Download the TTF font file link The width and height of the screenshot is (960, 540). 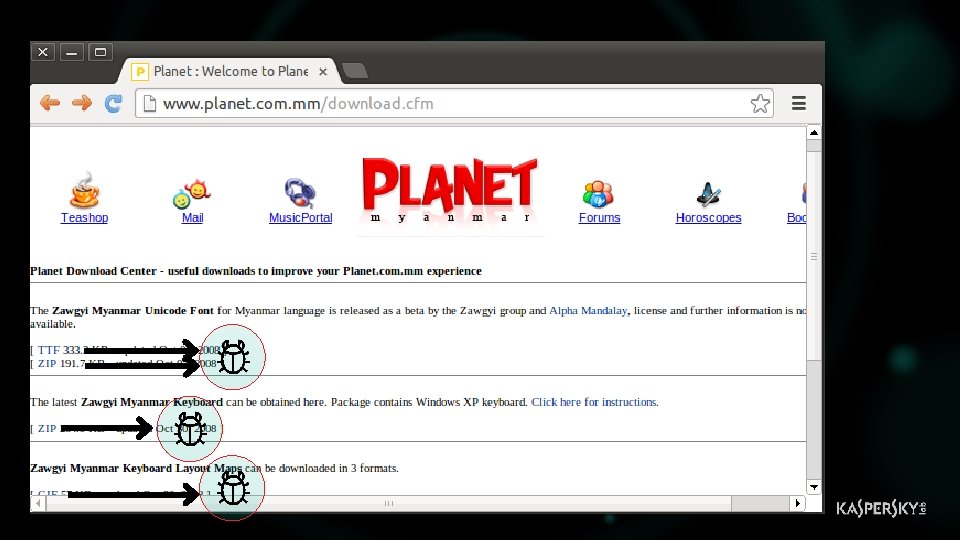point(48,350)
